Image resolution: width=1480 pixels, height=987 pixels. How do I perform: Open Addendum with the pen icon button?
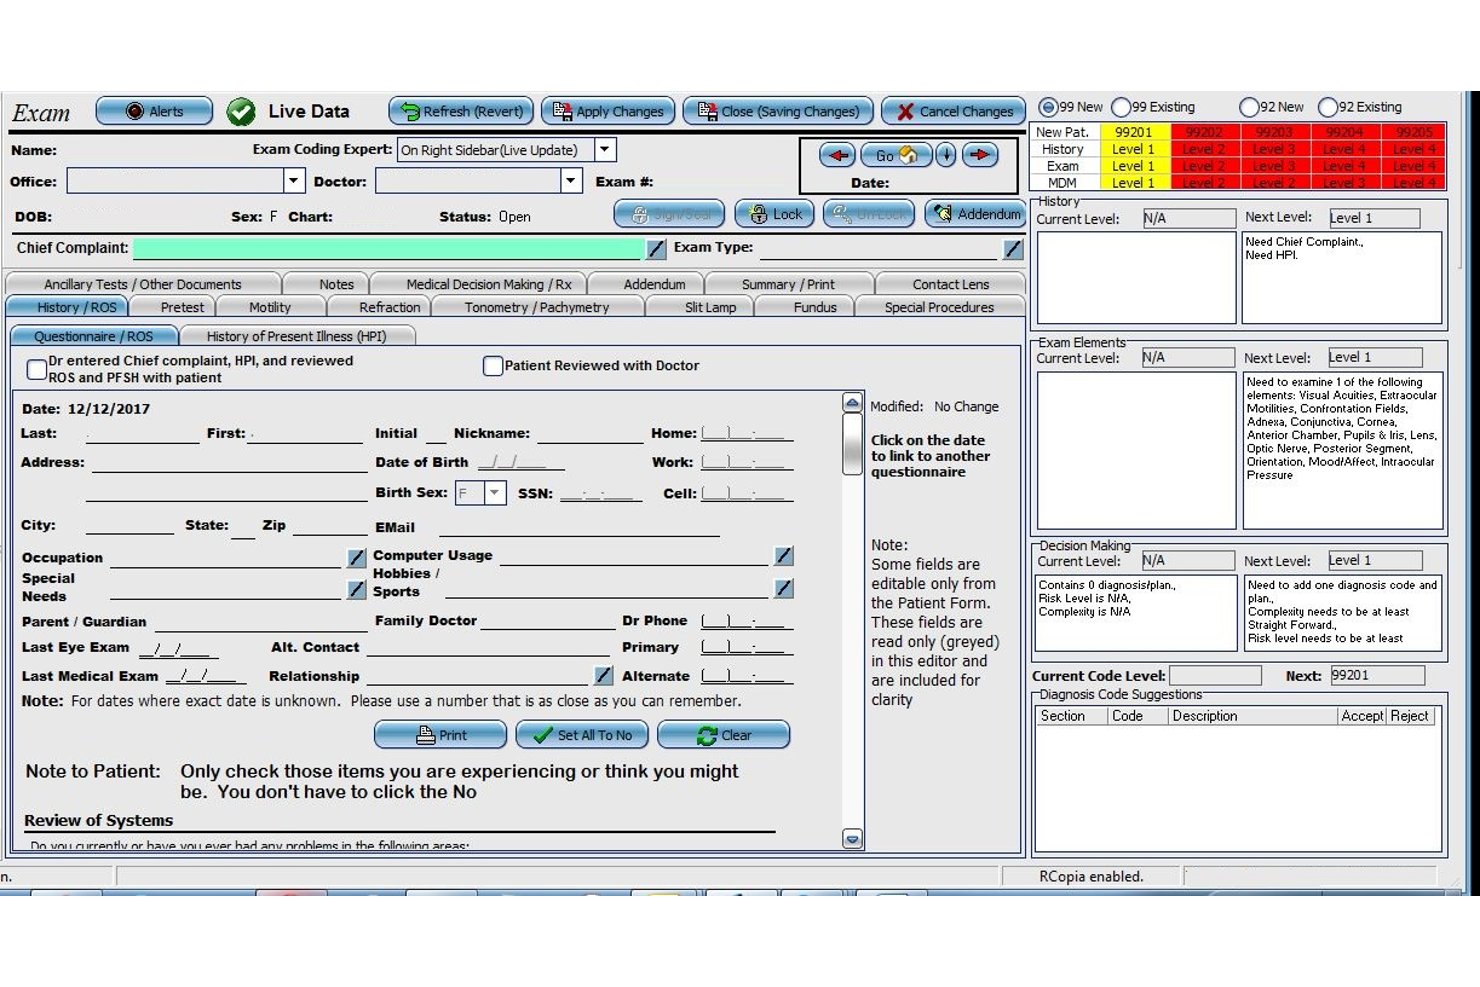[975, 214]
